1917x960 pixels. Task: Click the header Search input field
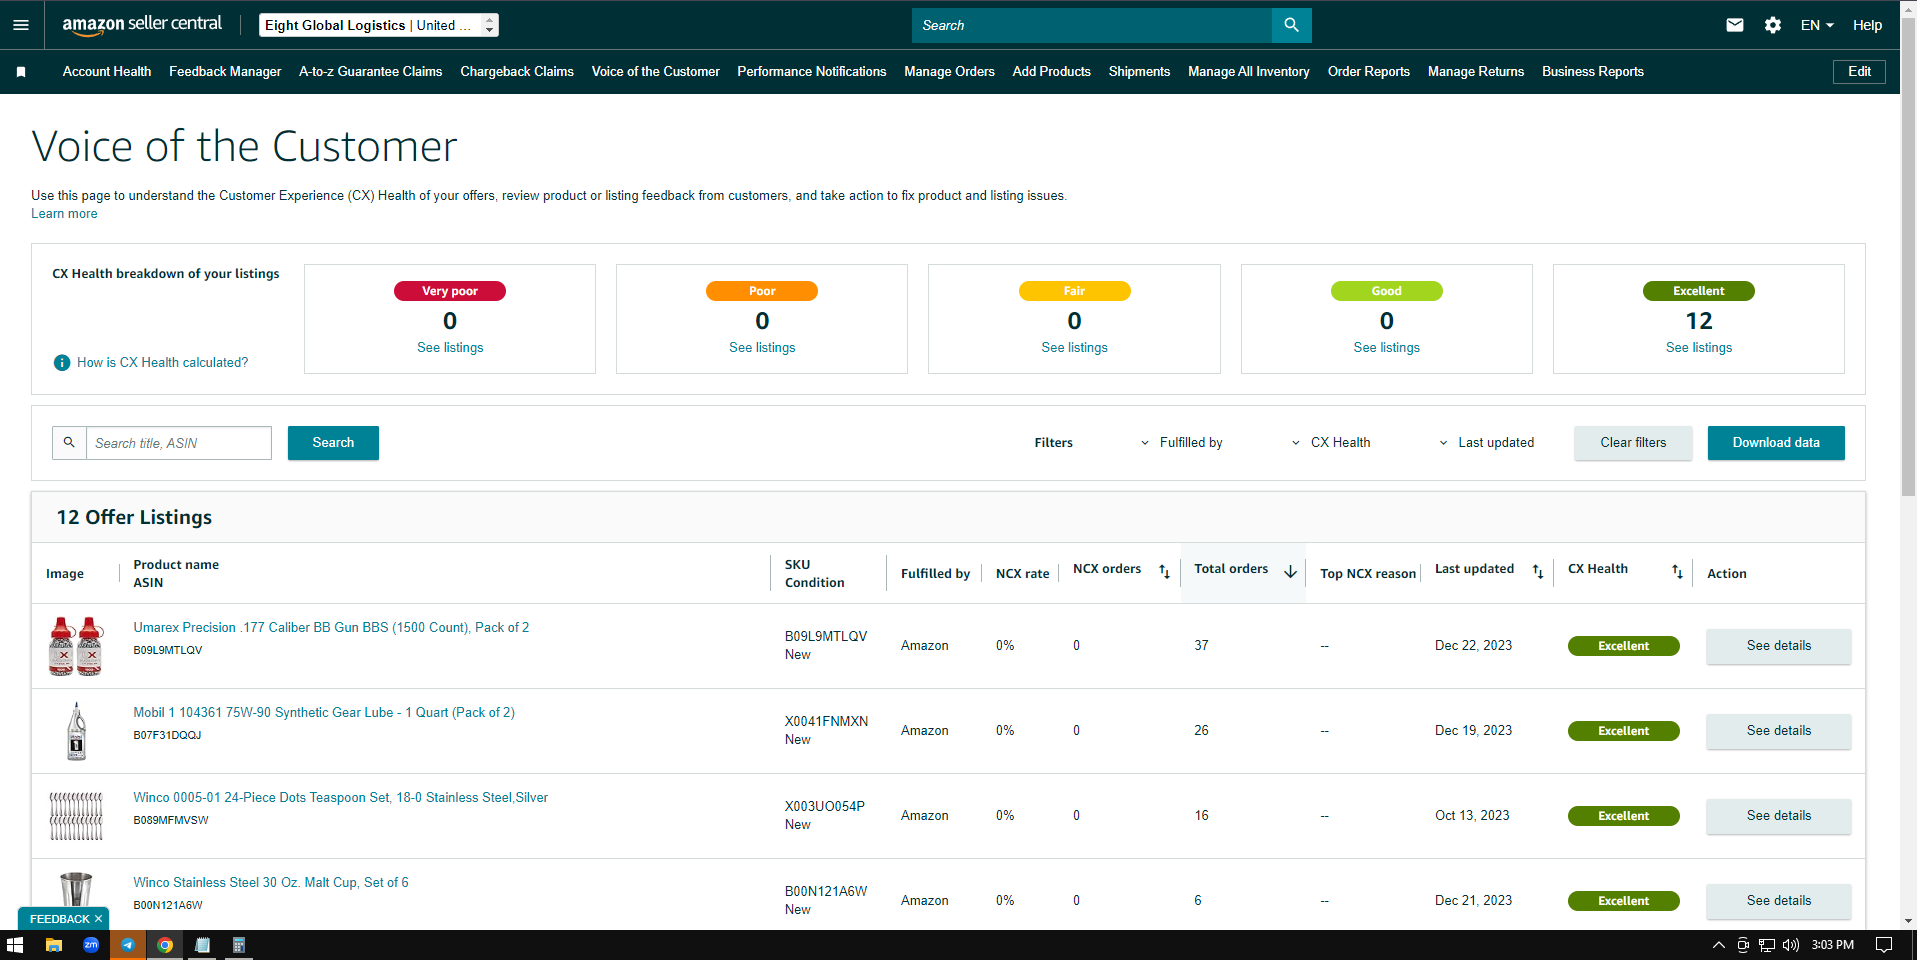coord(1092,25)
